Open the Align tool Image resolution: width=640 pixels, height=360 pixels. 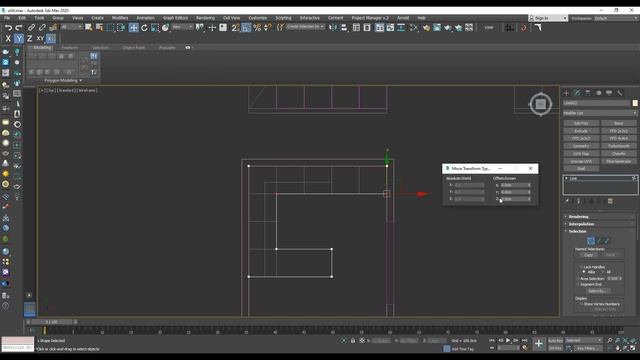(x=344, y=27)
